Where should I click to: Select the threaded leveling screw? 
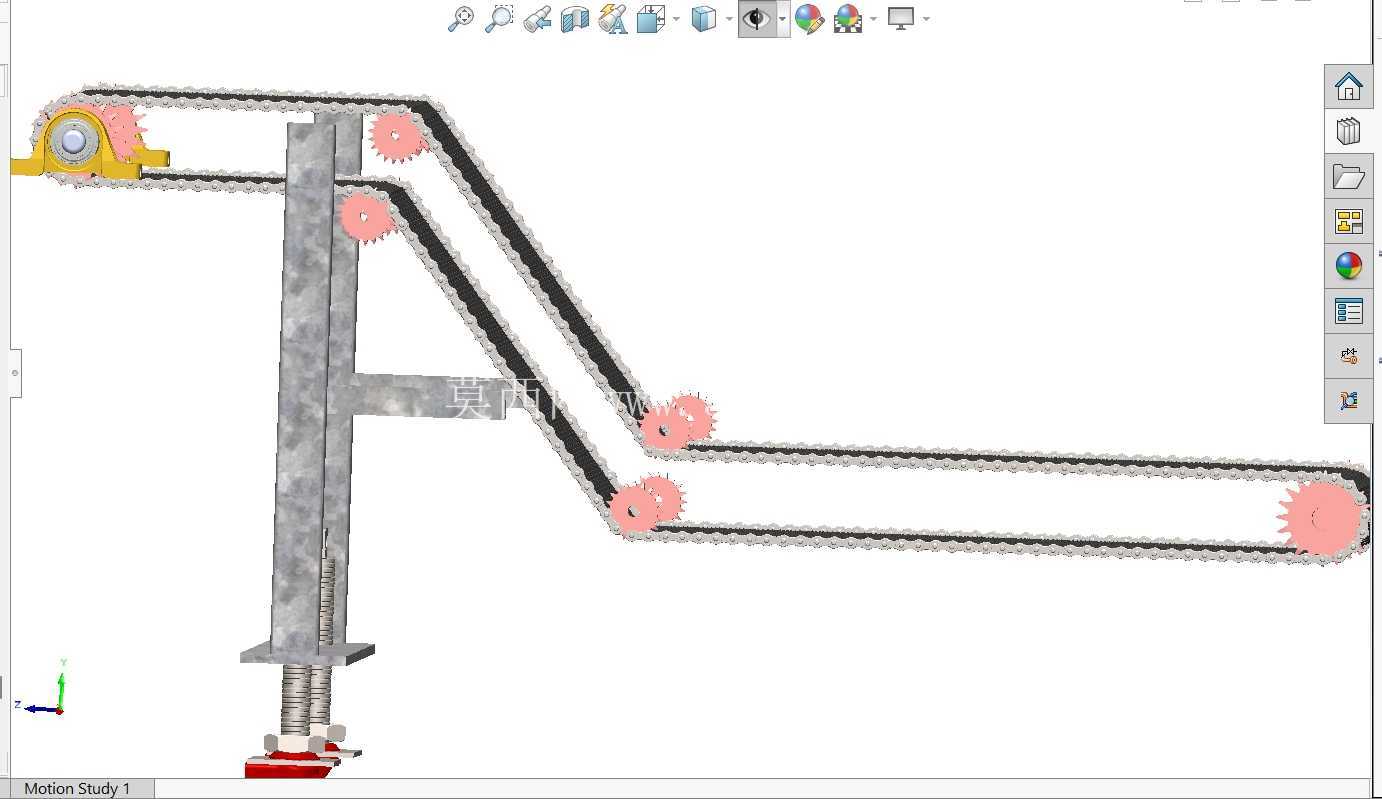click(x=296, y=699)
